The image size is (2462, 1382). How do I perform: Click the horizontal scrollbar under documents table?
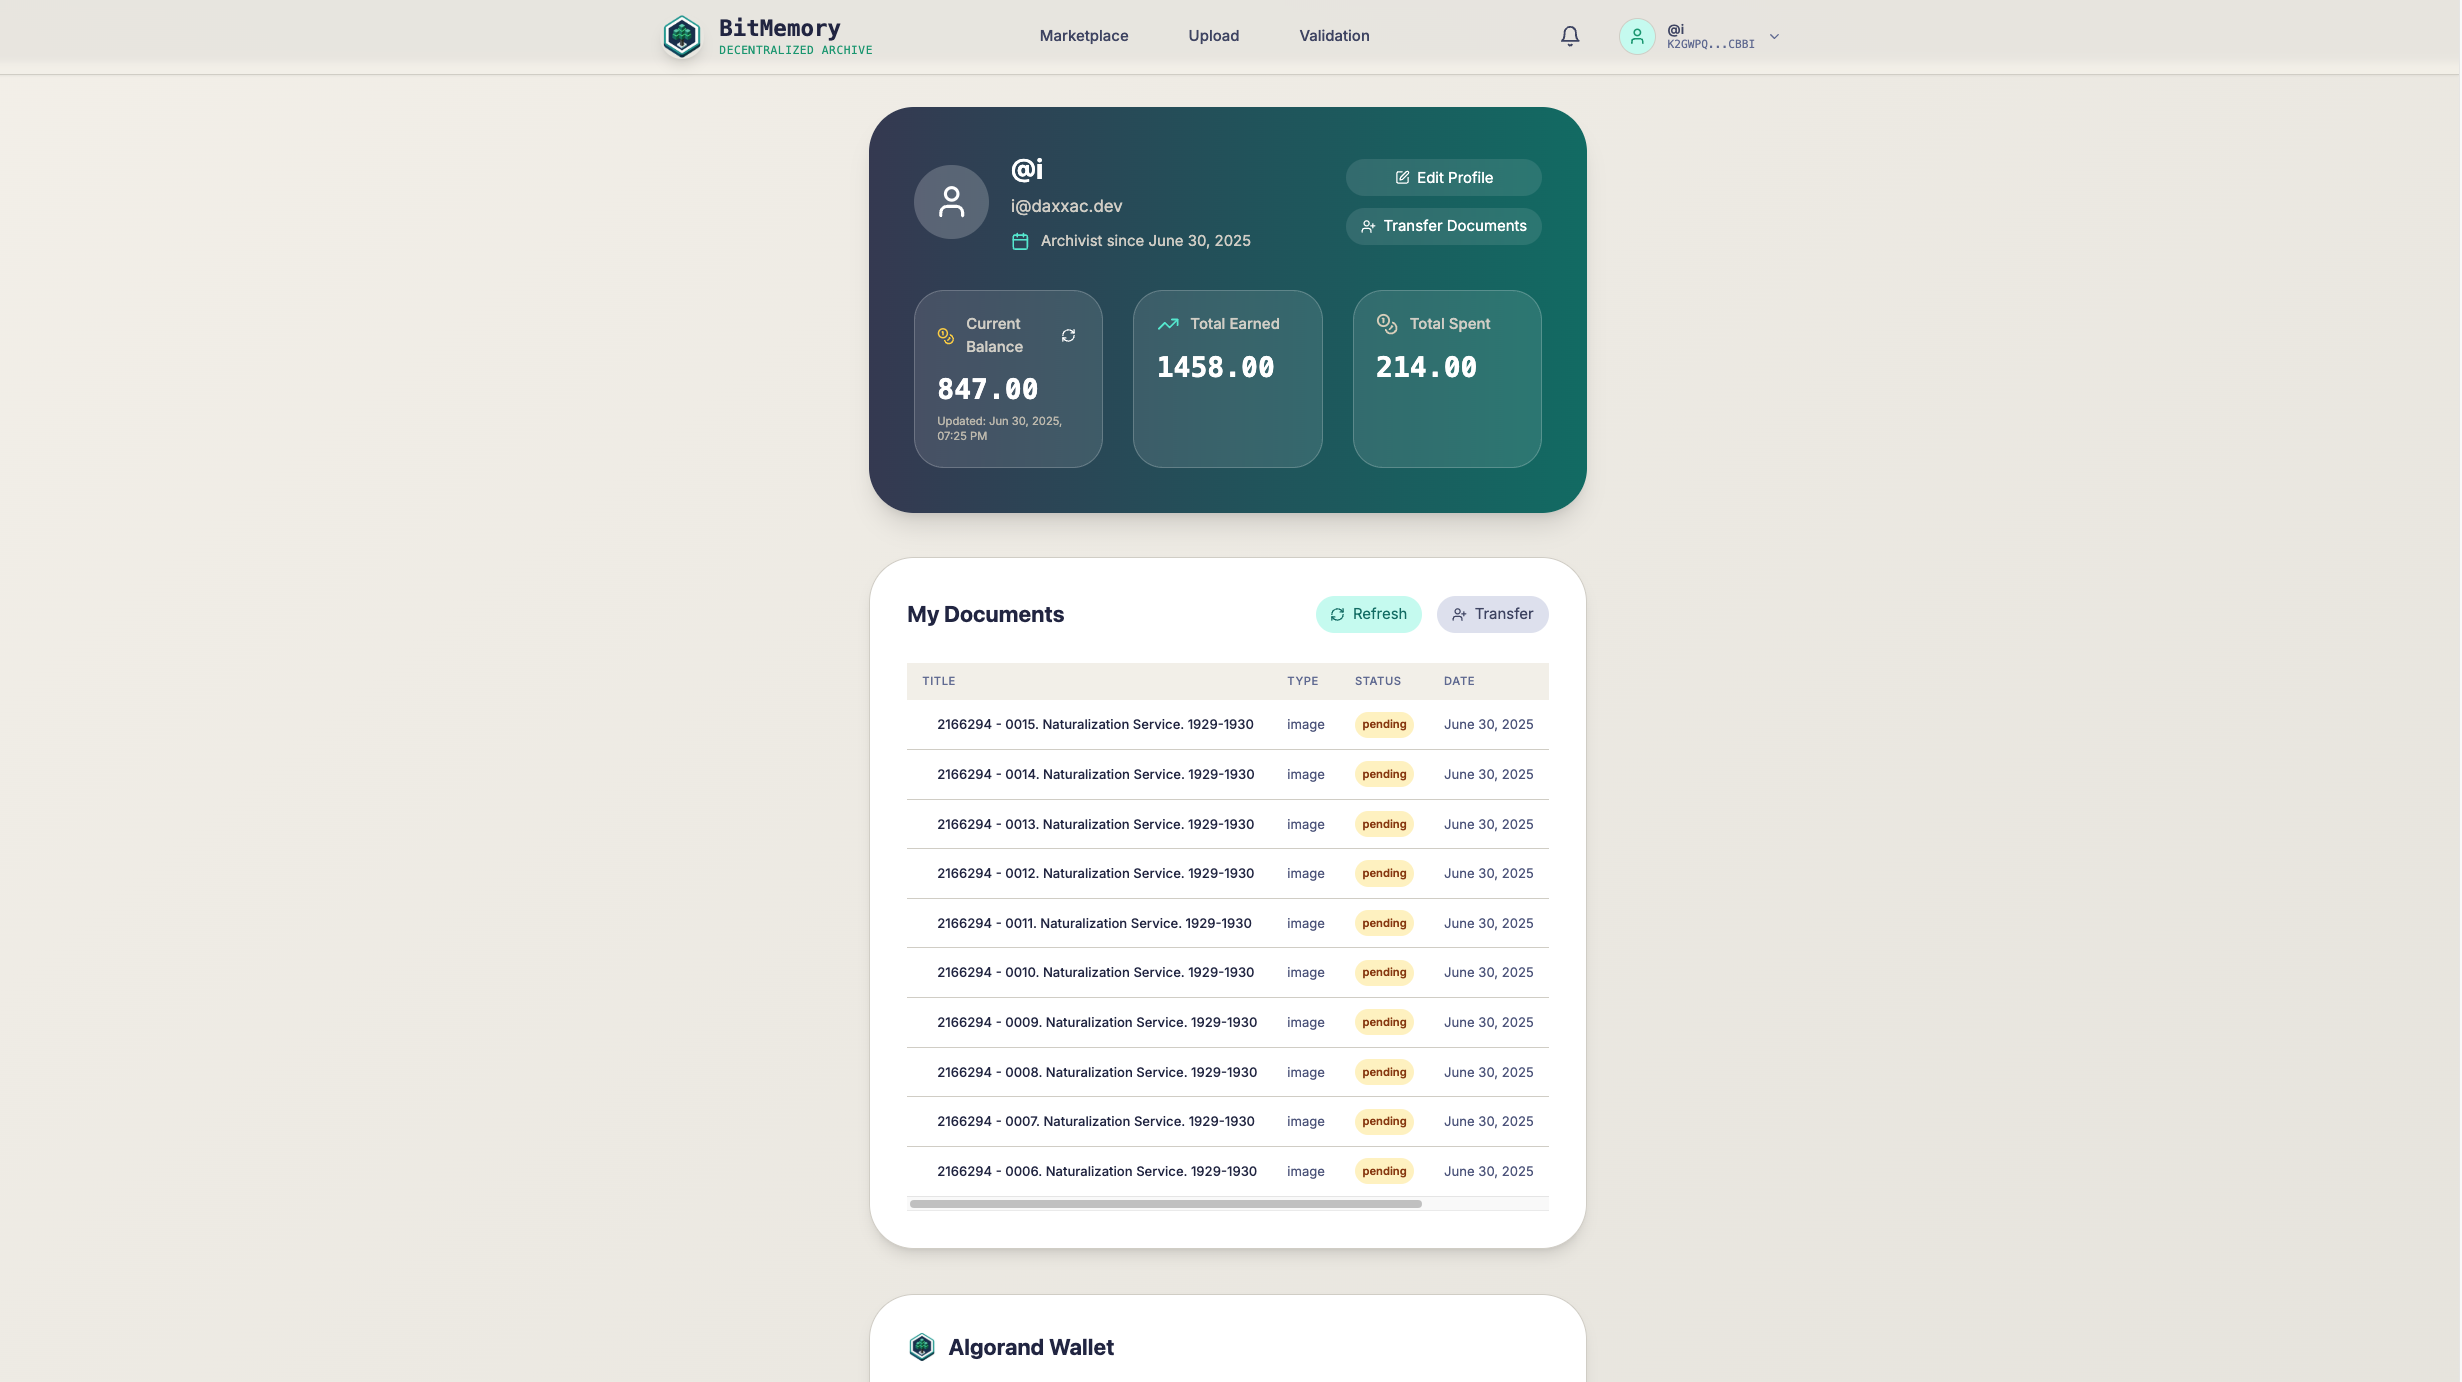pos(1165,1204)
